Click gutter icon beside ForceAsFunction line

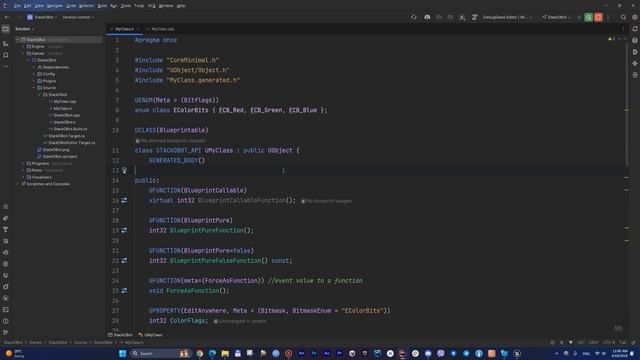(124, 291)
